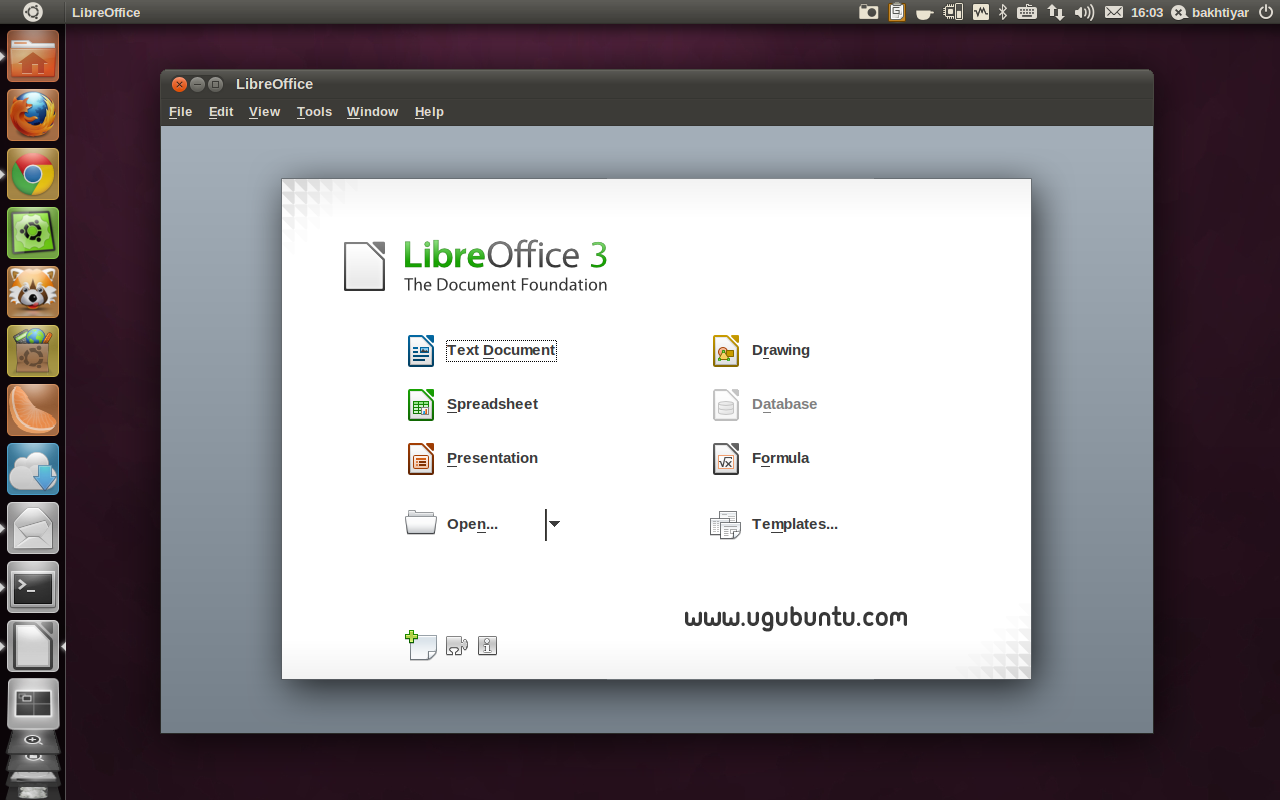1280x800 pixels.
Task: Create a new Text Document
Action: [x=501, y=350]
